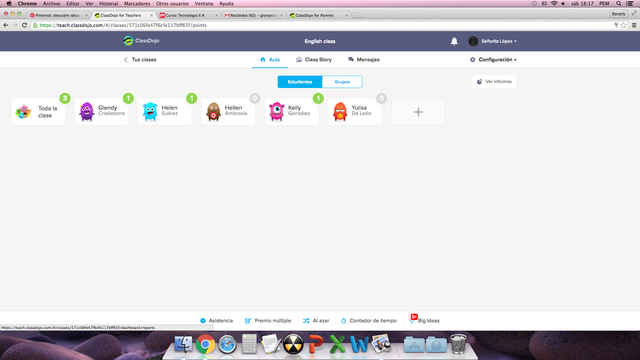
Task: Click the browser back arrow
Action: pos(6,25)
